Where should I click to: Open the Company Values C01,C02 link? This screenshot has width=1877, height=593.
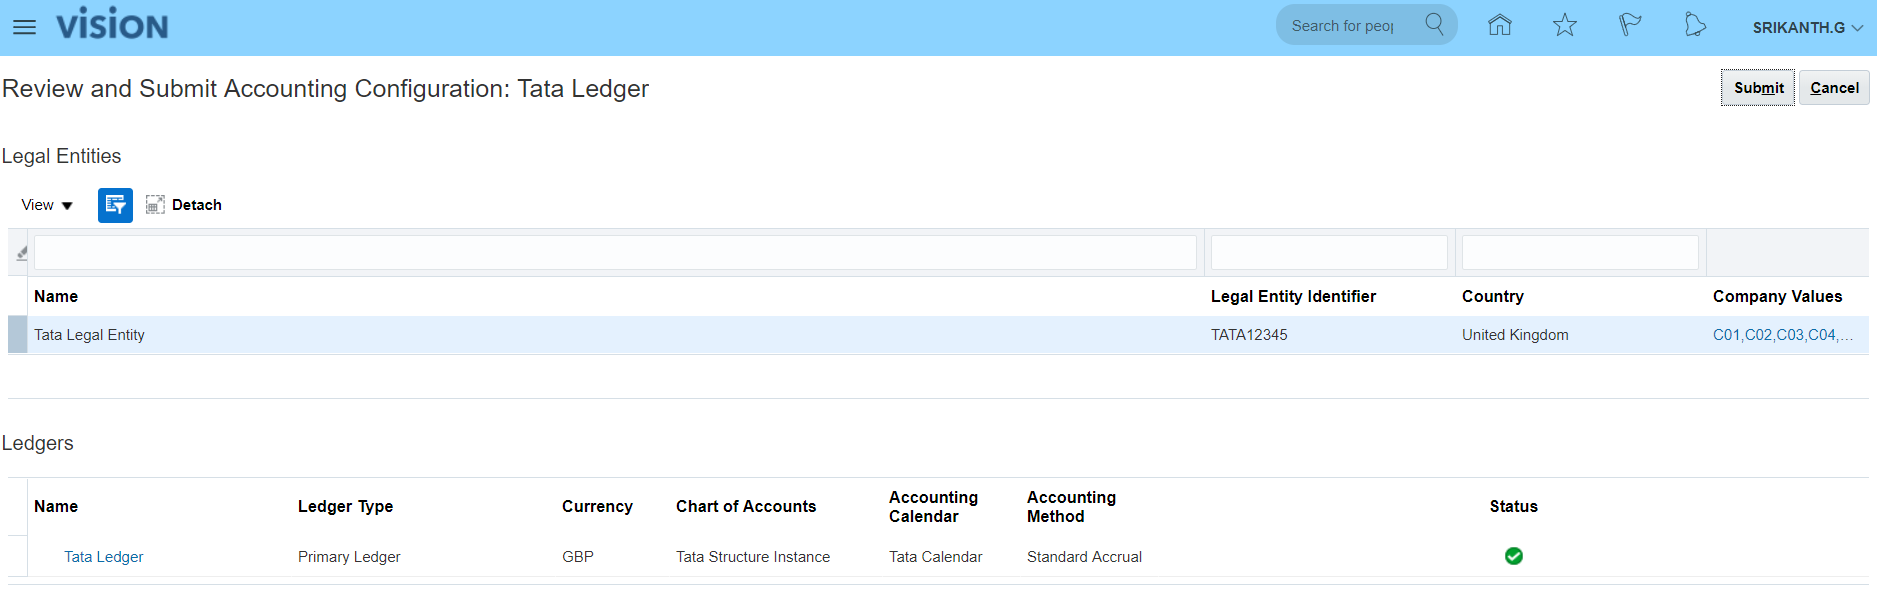1782,335
